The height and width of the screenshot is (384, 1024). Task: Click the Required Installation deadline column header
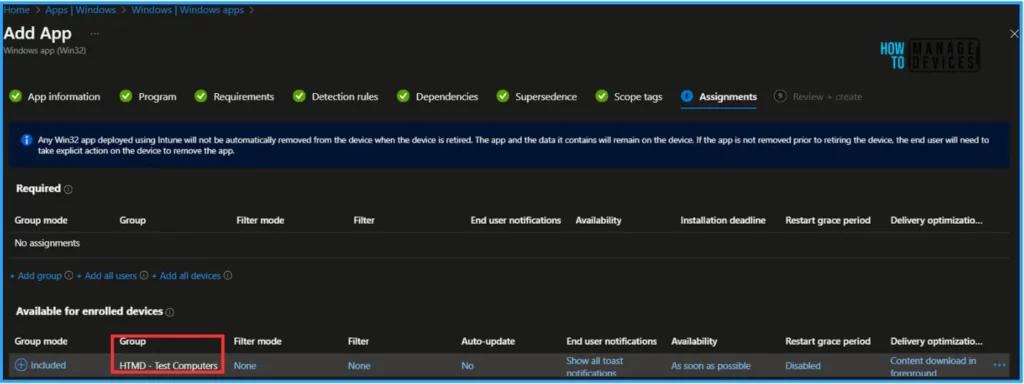723,221
